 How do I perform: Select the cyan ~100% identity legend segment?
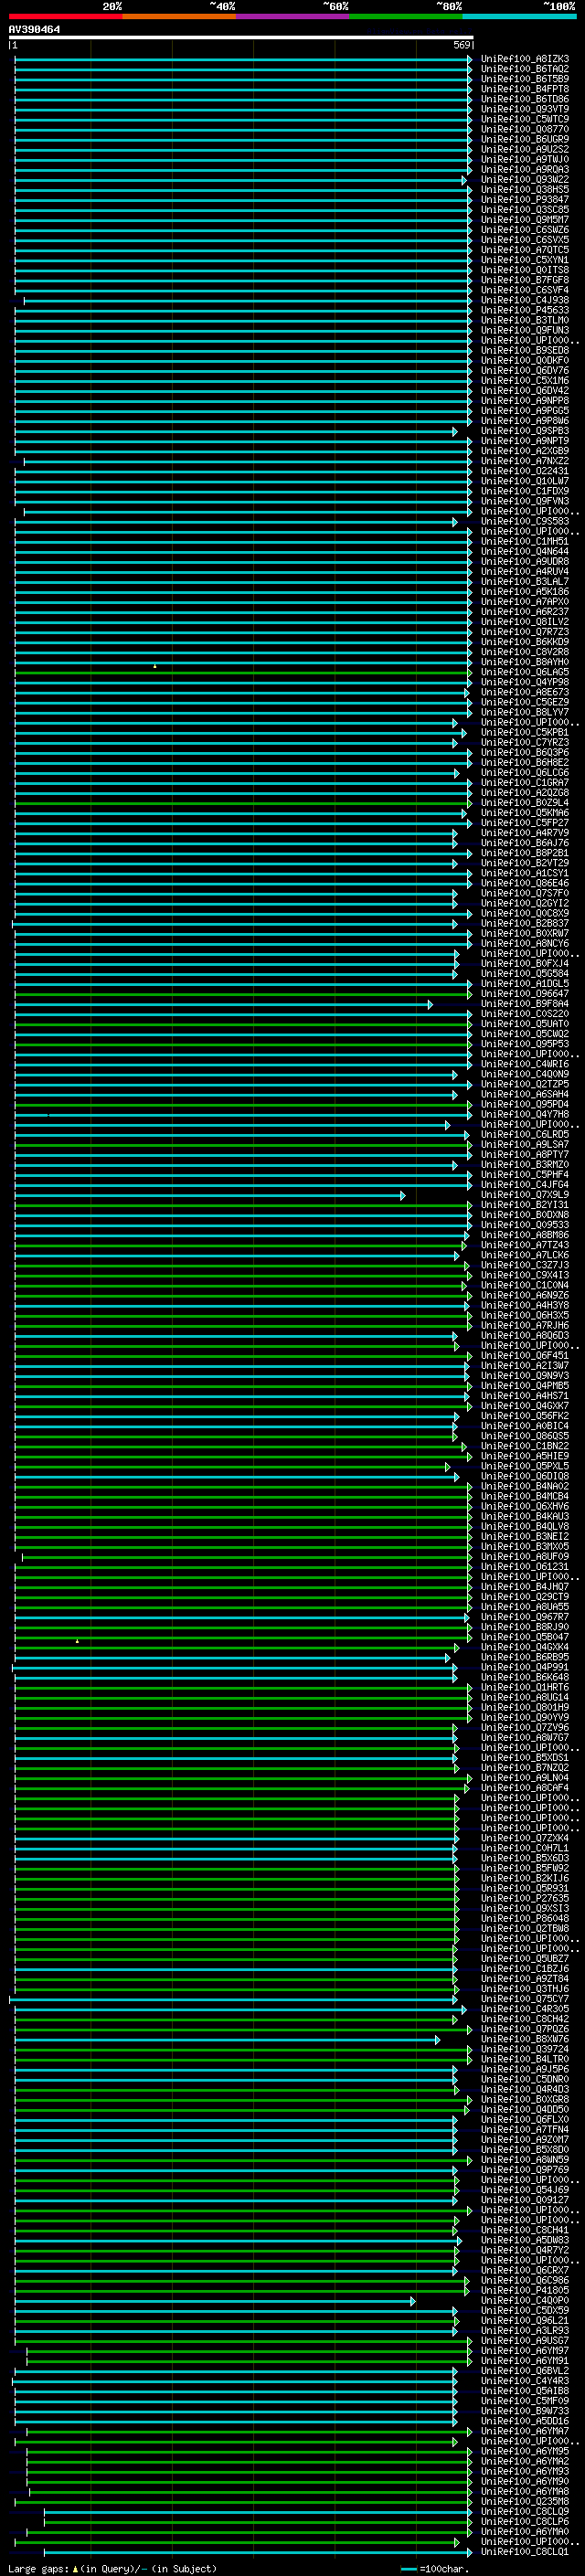(520, 16)
